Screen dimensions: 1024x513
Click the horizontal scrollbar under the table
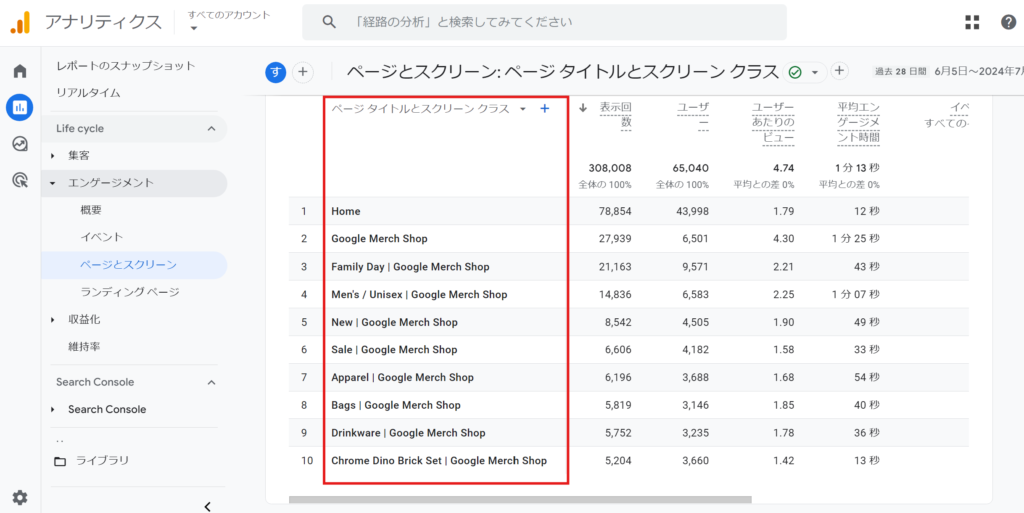tap(520, 498)
